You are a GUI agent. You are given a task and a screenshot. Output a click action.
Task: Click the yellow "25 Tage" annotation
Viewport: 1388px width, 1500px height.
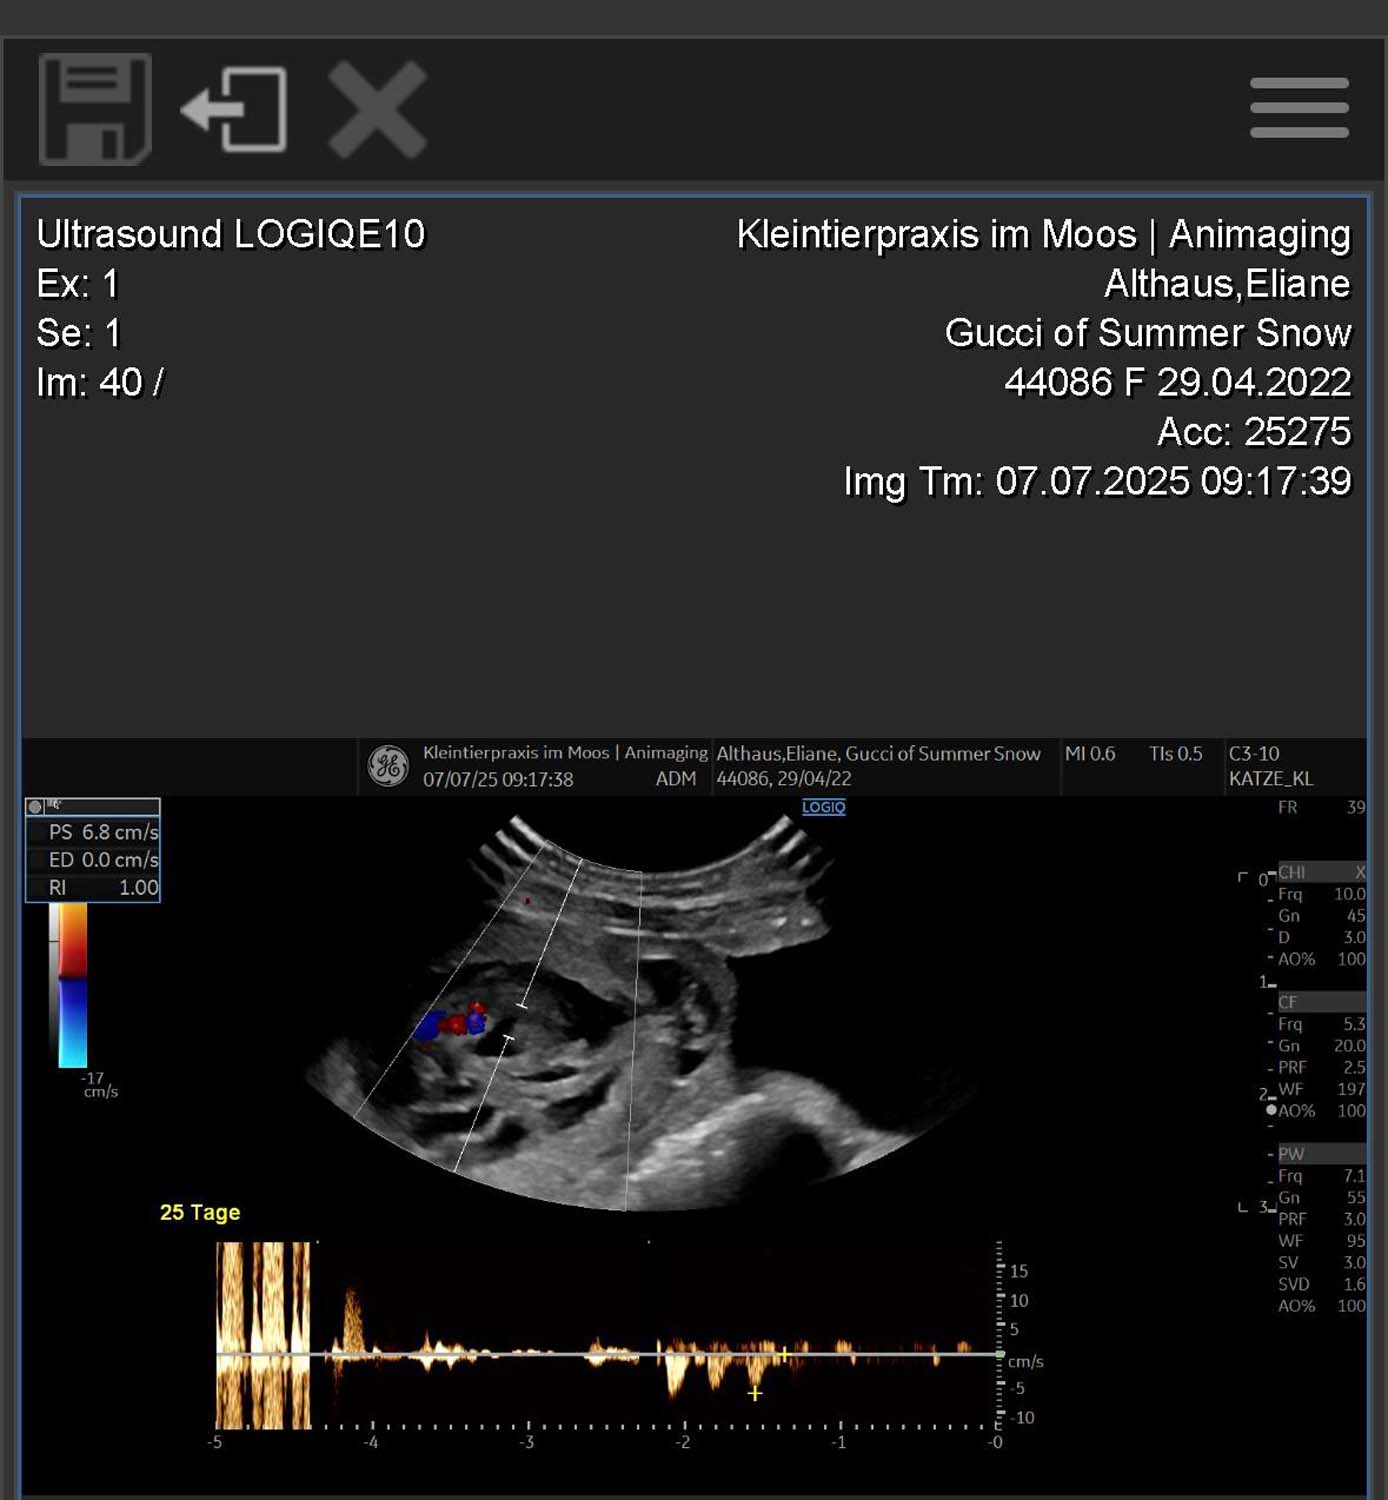tap(200, 1212)
